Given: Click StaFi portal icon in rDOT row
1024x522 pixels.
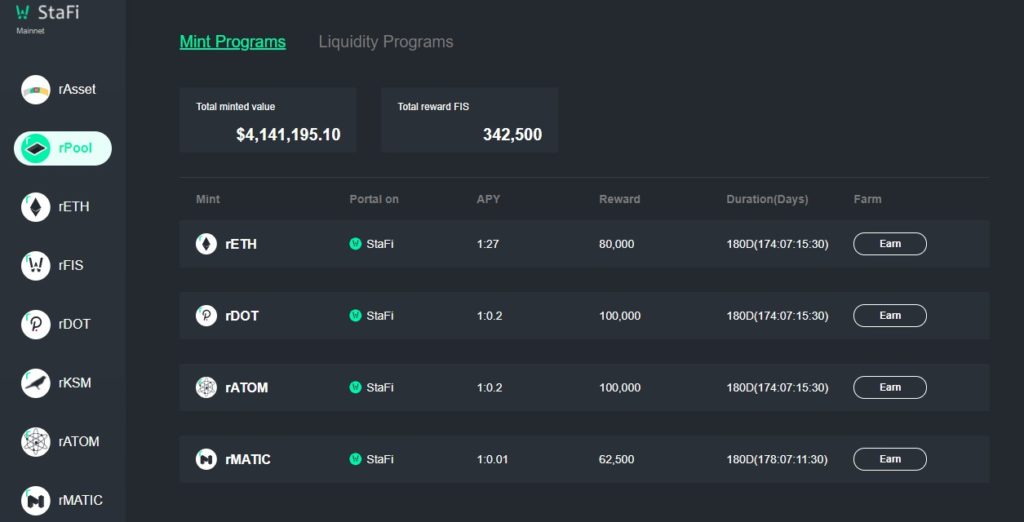Looking at the screenshot, I should (355, 316).
